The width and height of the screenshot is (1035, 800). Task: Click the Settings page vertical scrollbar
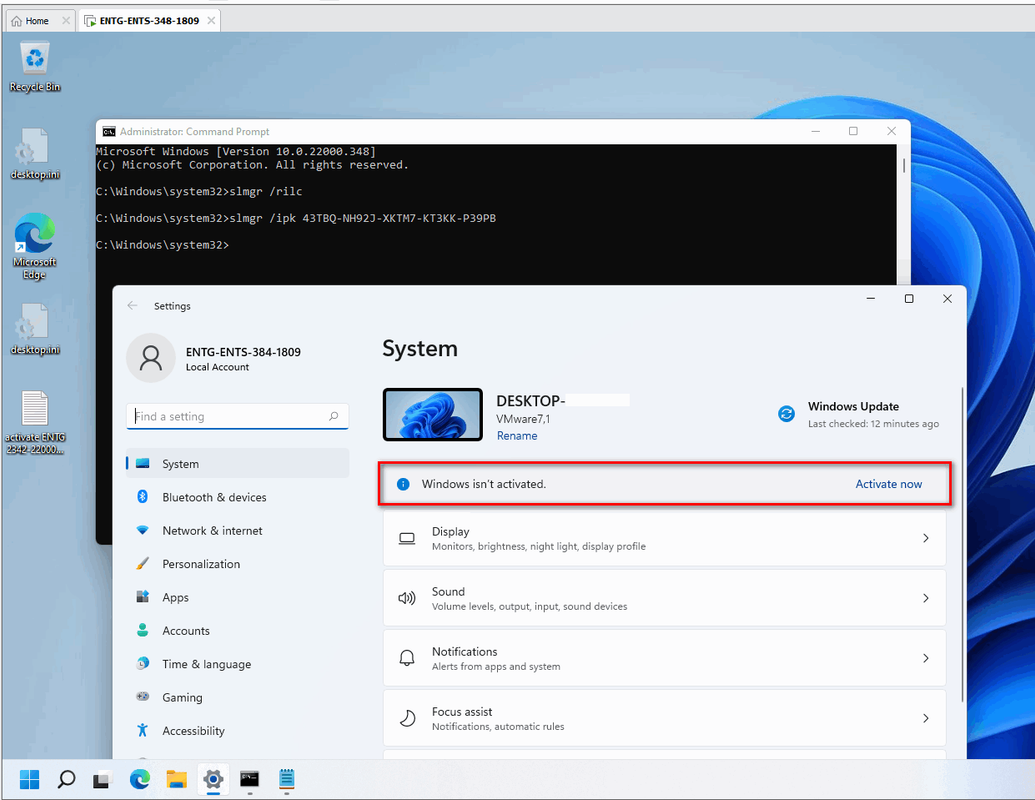point(962,545)
